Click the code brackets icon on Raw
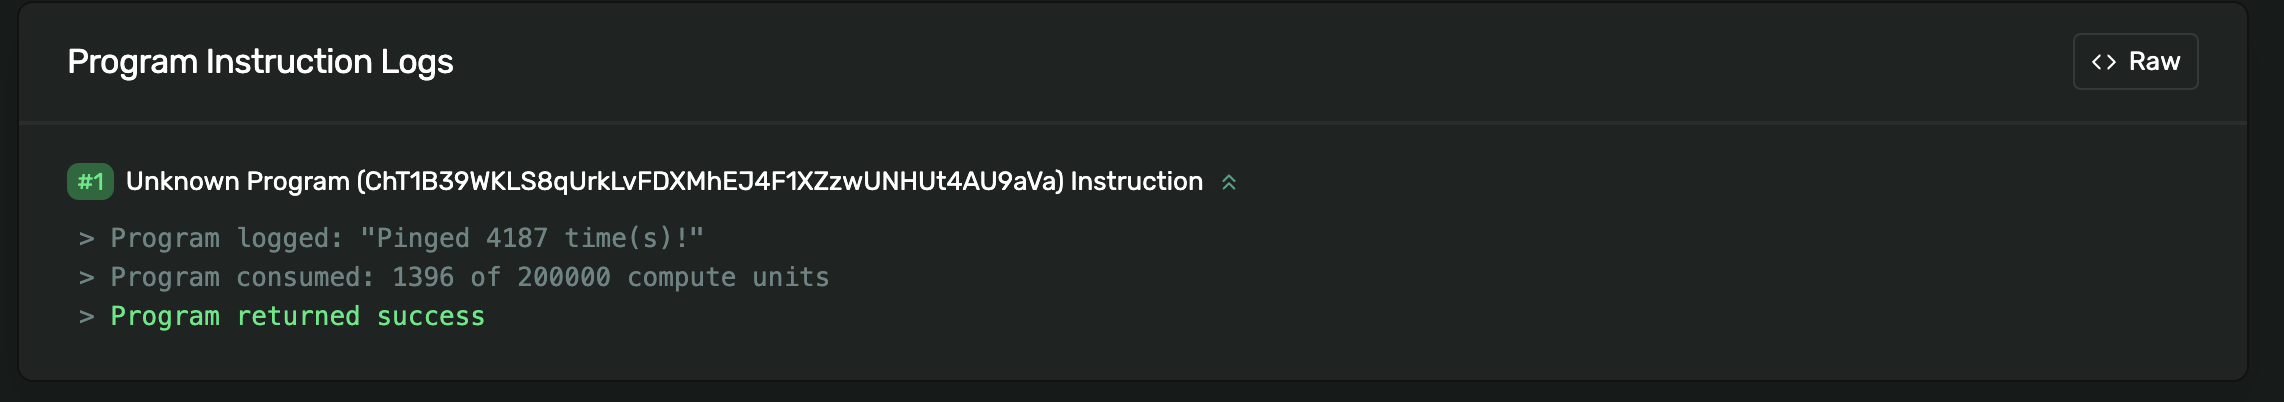Viewport: 2284px width, 402px height. tap(2104, 62)
